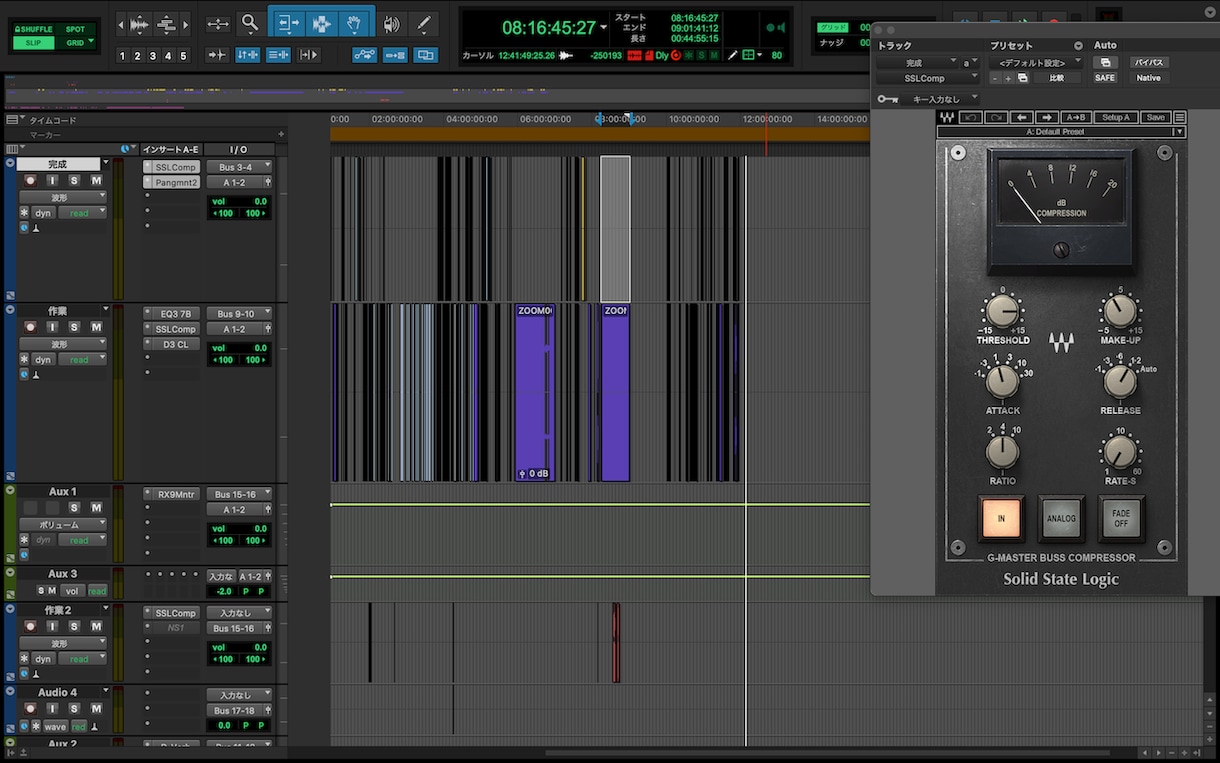Viewport: 1220px width, 763px height.
Task: Mute the 作業 track
Action: point(96,327)
